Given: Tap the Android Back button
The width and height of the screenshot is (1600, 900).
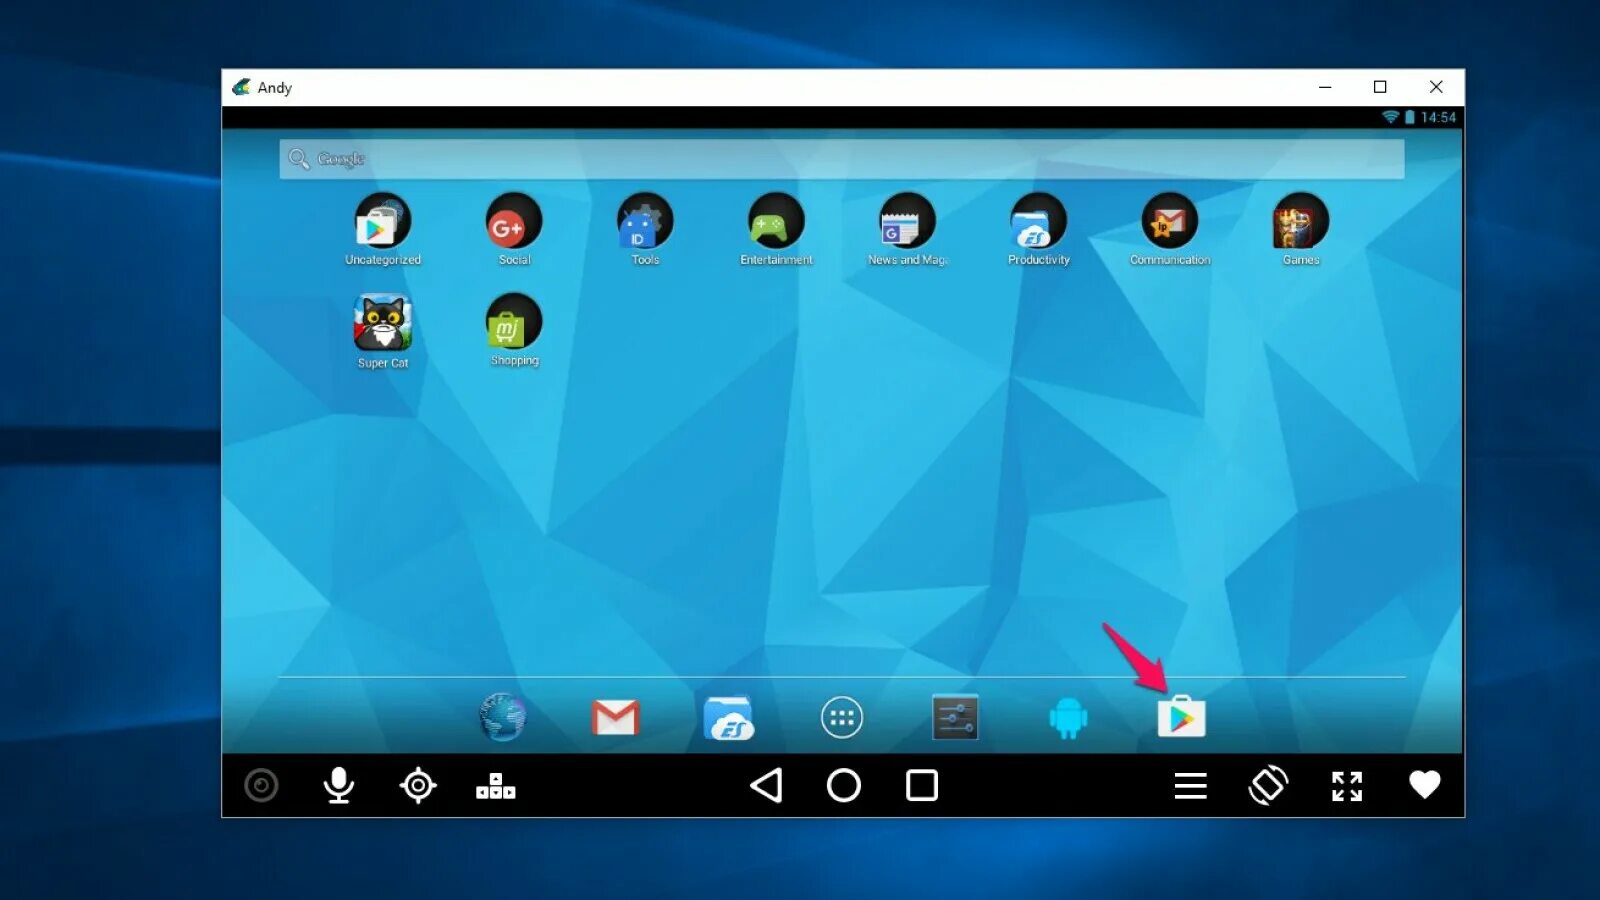Looking at the screenshot, I should tap(766, 786).
